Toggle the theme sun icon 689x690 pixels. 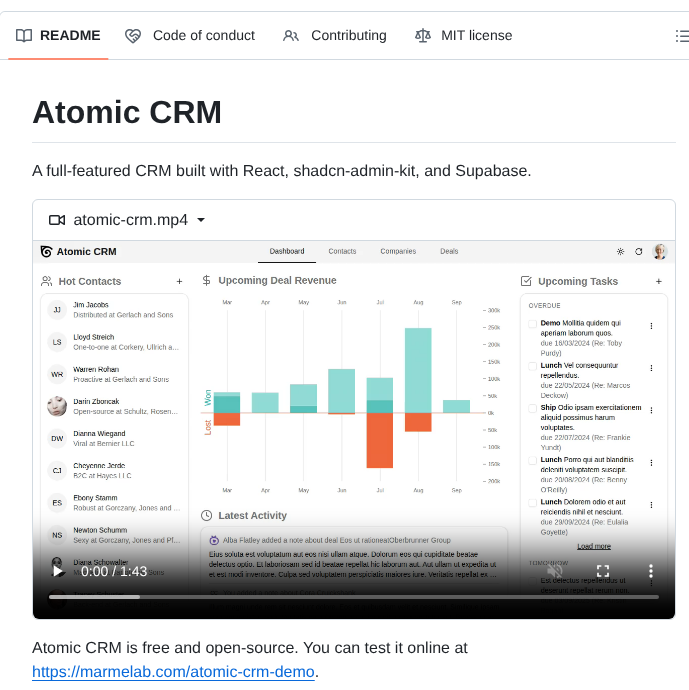(620, 251)
